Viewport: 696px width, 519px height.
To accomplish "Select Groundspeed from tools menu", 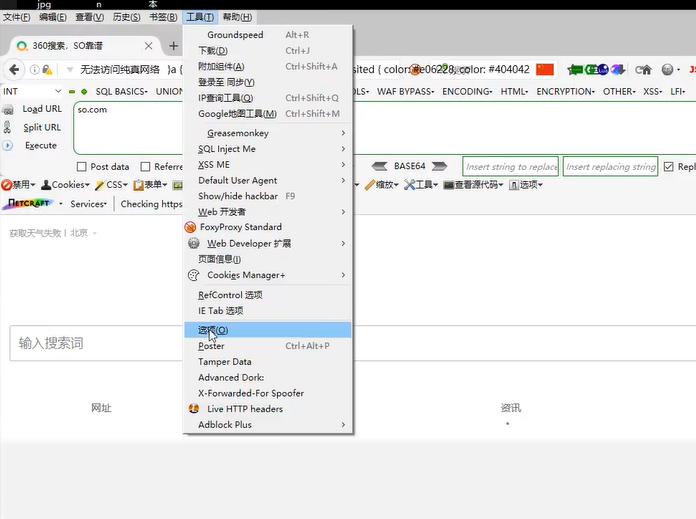I will (268, 35).
